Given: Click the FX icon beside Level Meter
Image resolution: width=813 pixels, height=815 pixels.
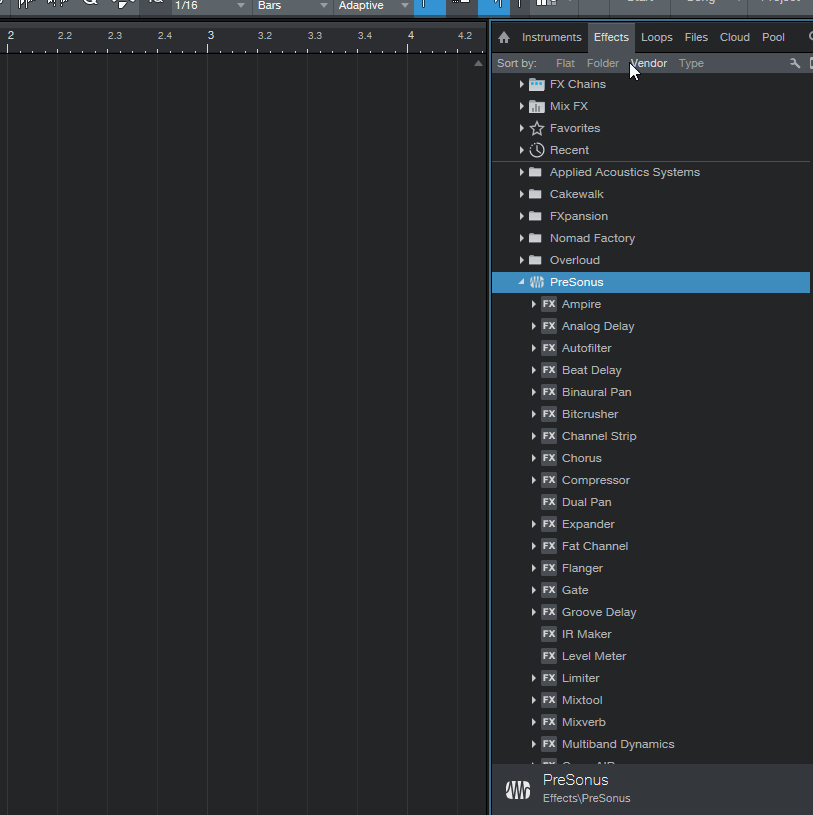Looking at the screenshot, I should click(x=549, y=656).
